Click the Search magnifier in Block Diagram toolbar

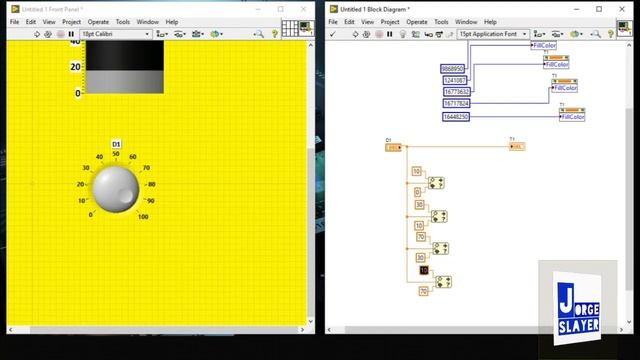tap(596, 34)
